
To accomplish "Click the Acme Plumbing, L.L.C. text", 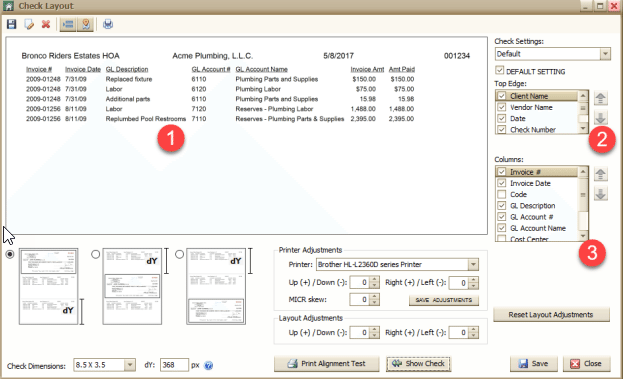I will point(213,56).
